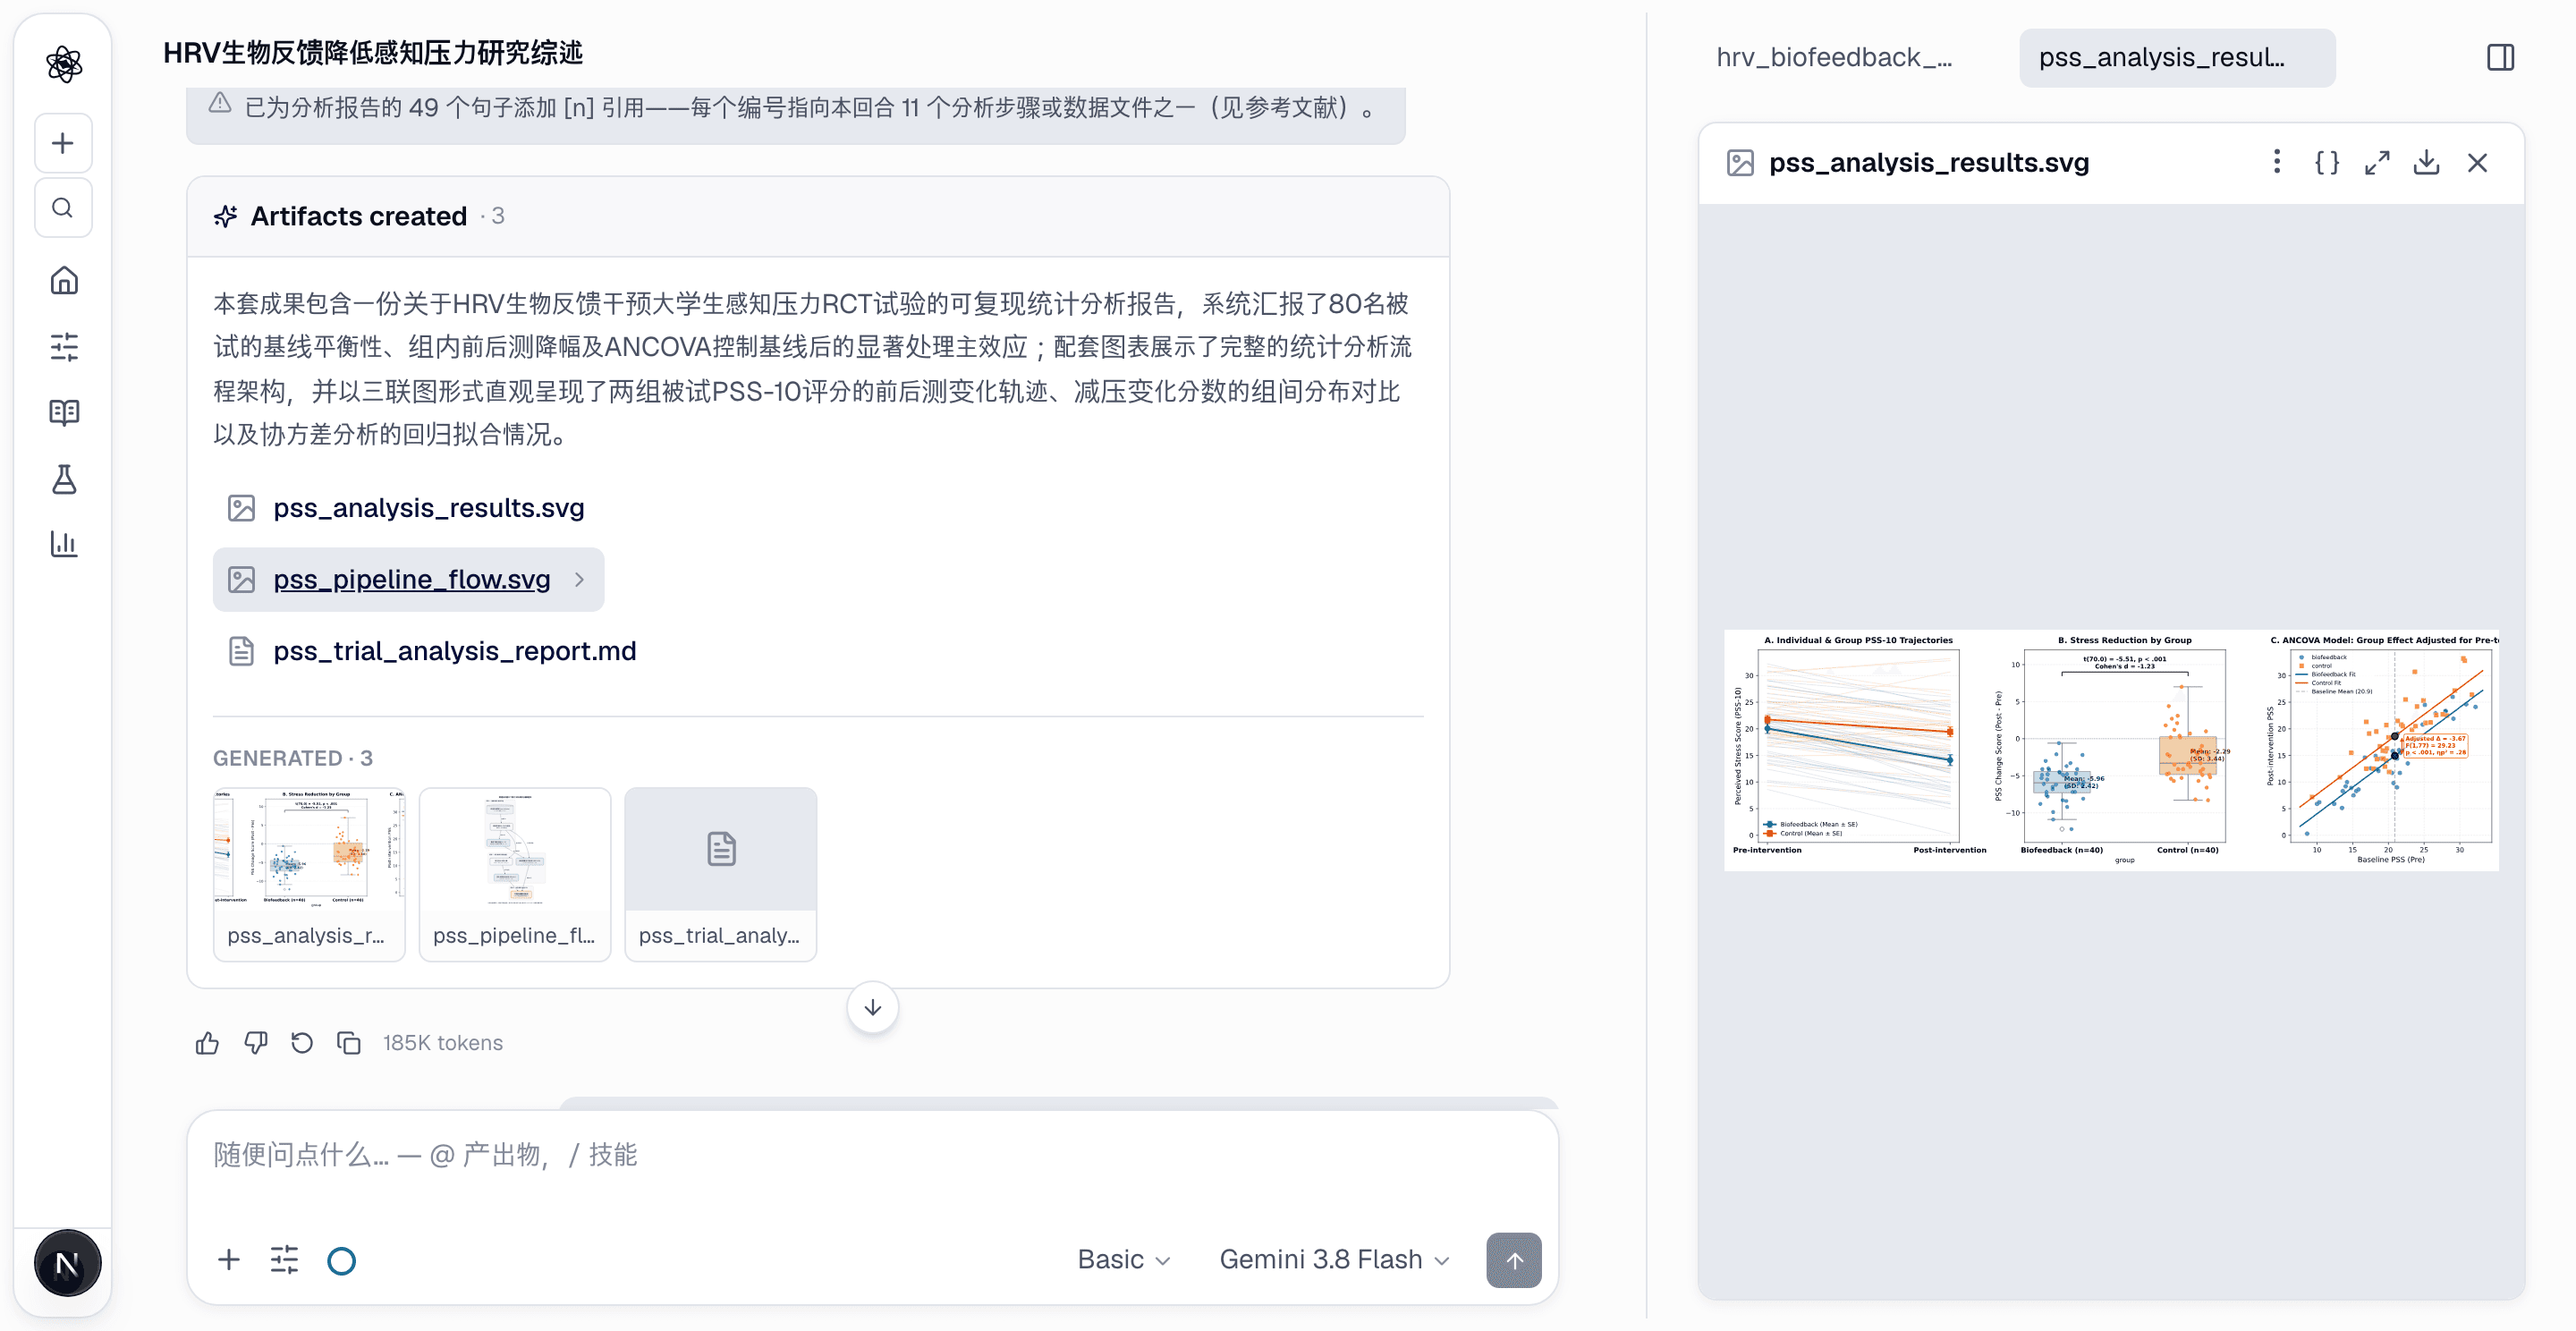The height and width of the screenshot is (1331, 2576).
Task: Toggle the blue circle indicator in input bar
Action: (341, 1260)
